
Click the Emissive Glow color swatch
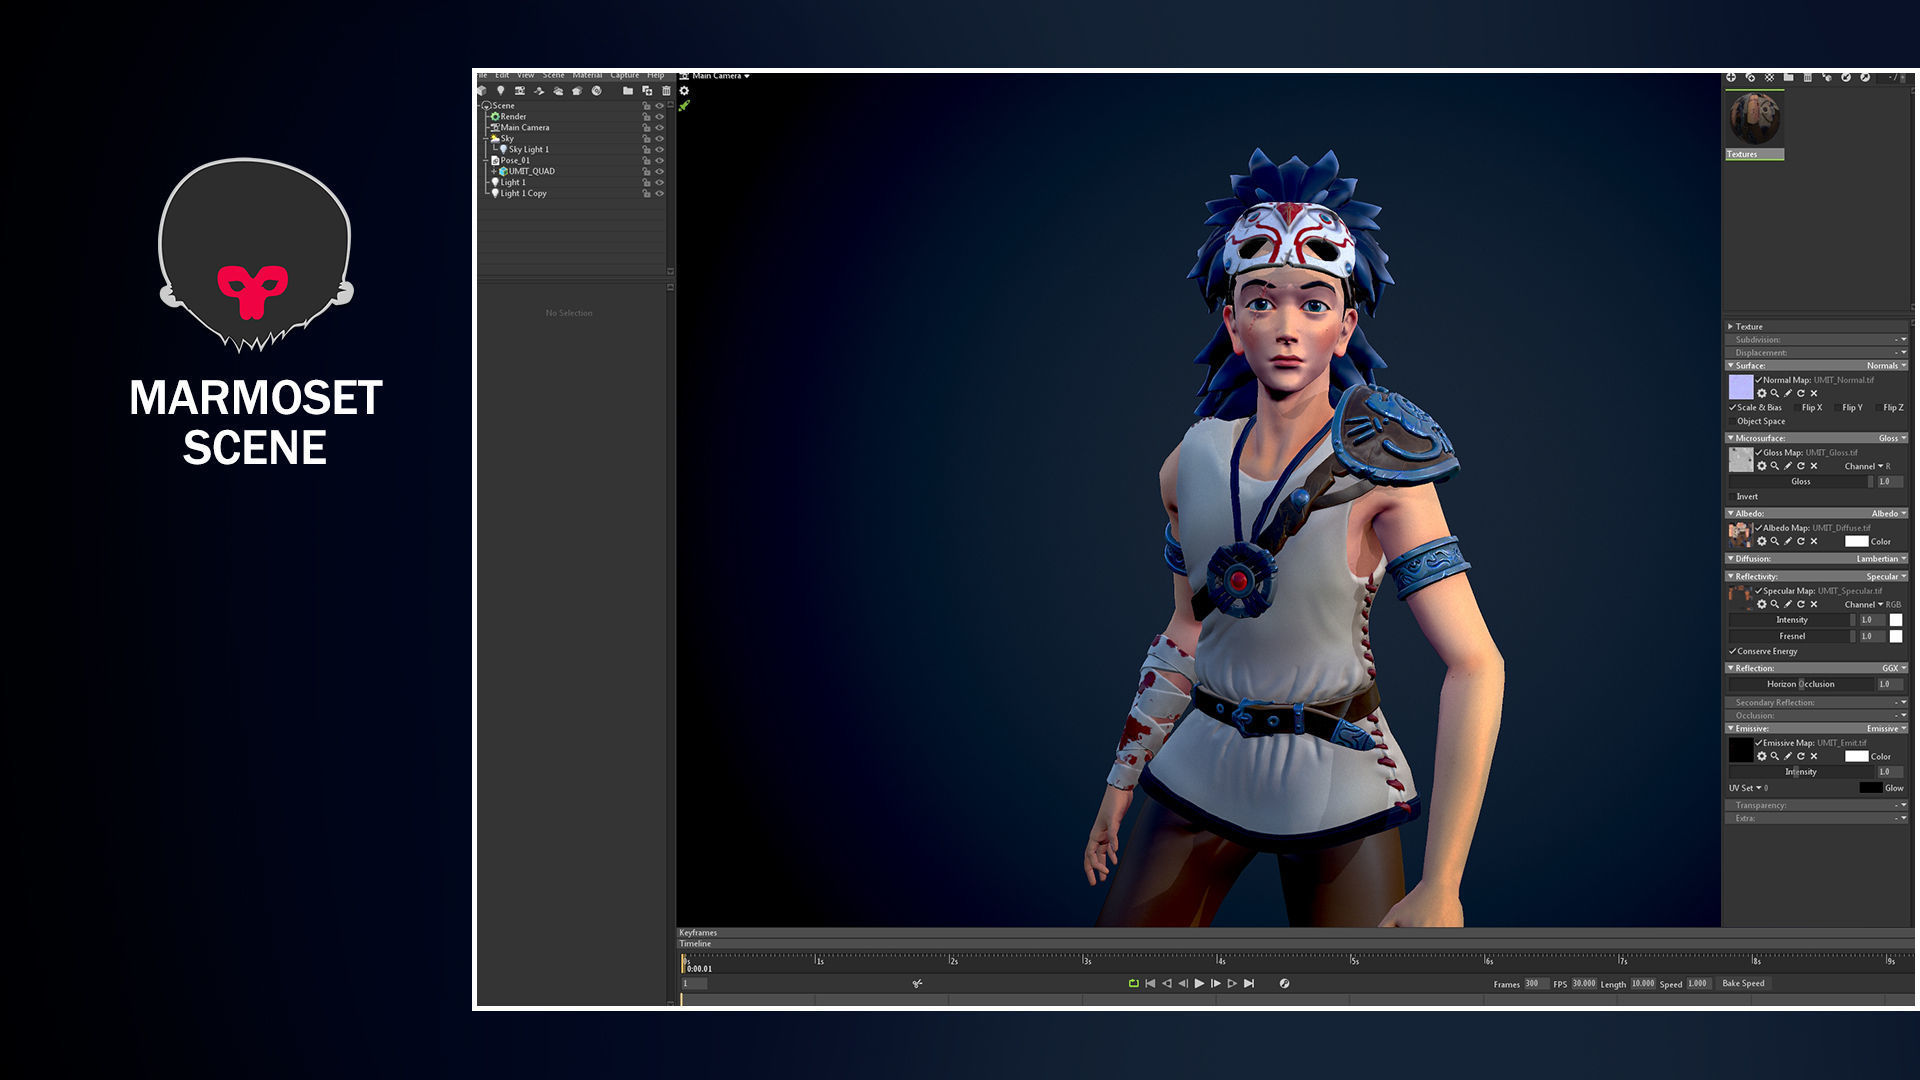[1870, 789]
